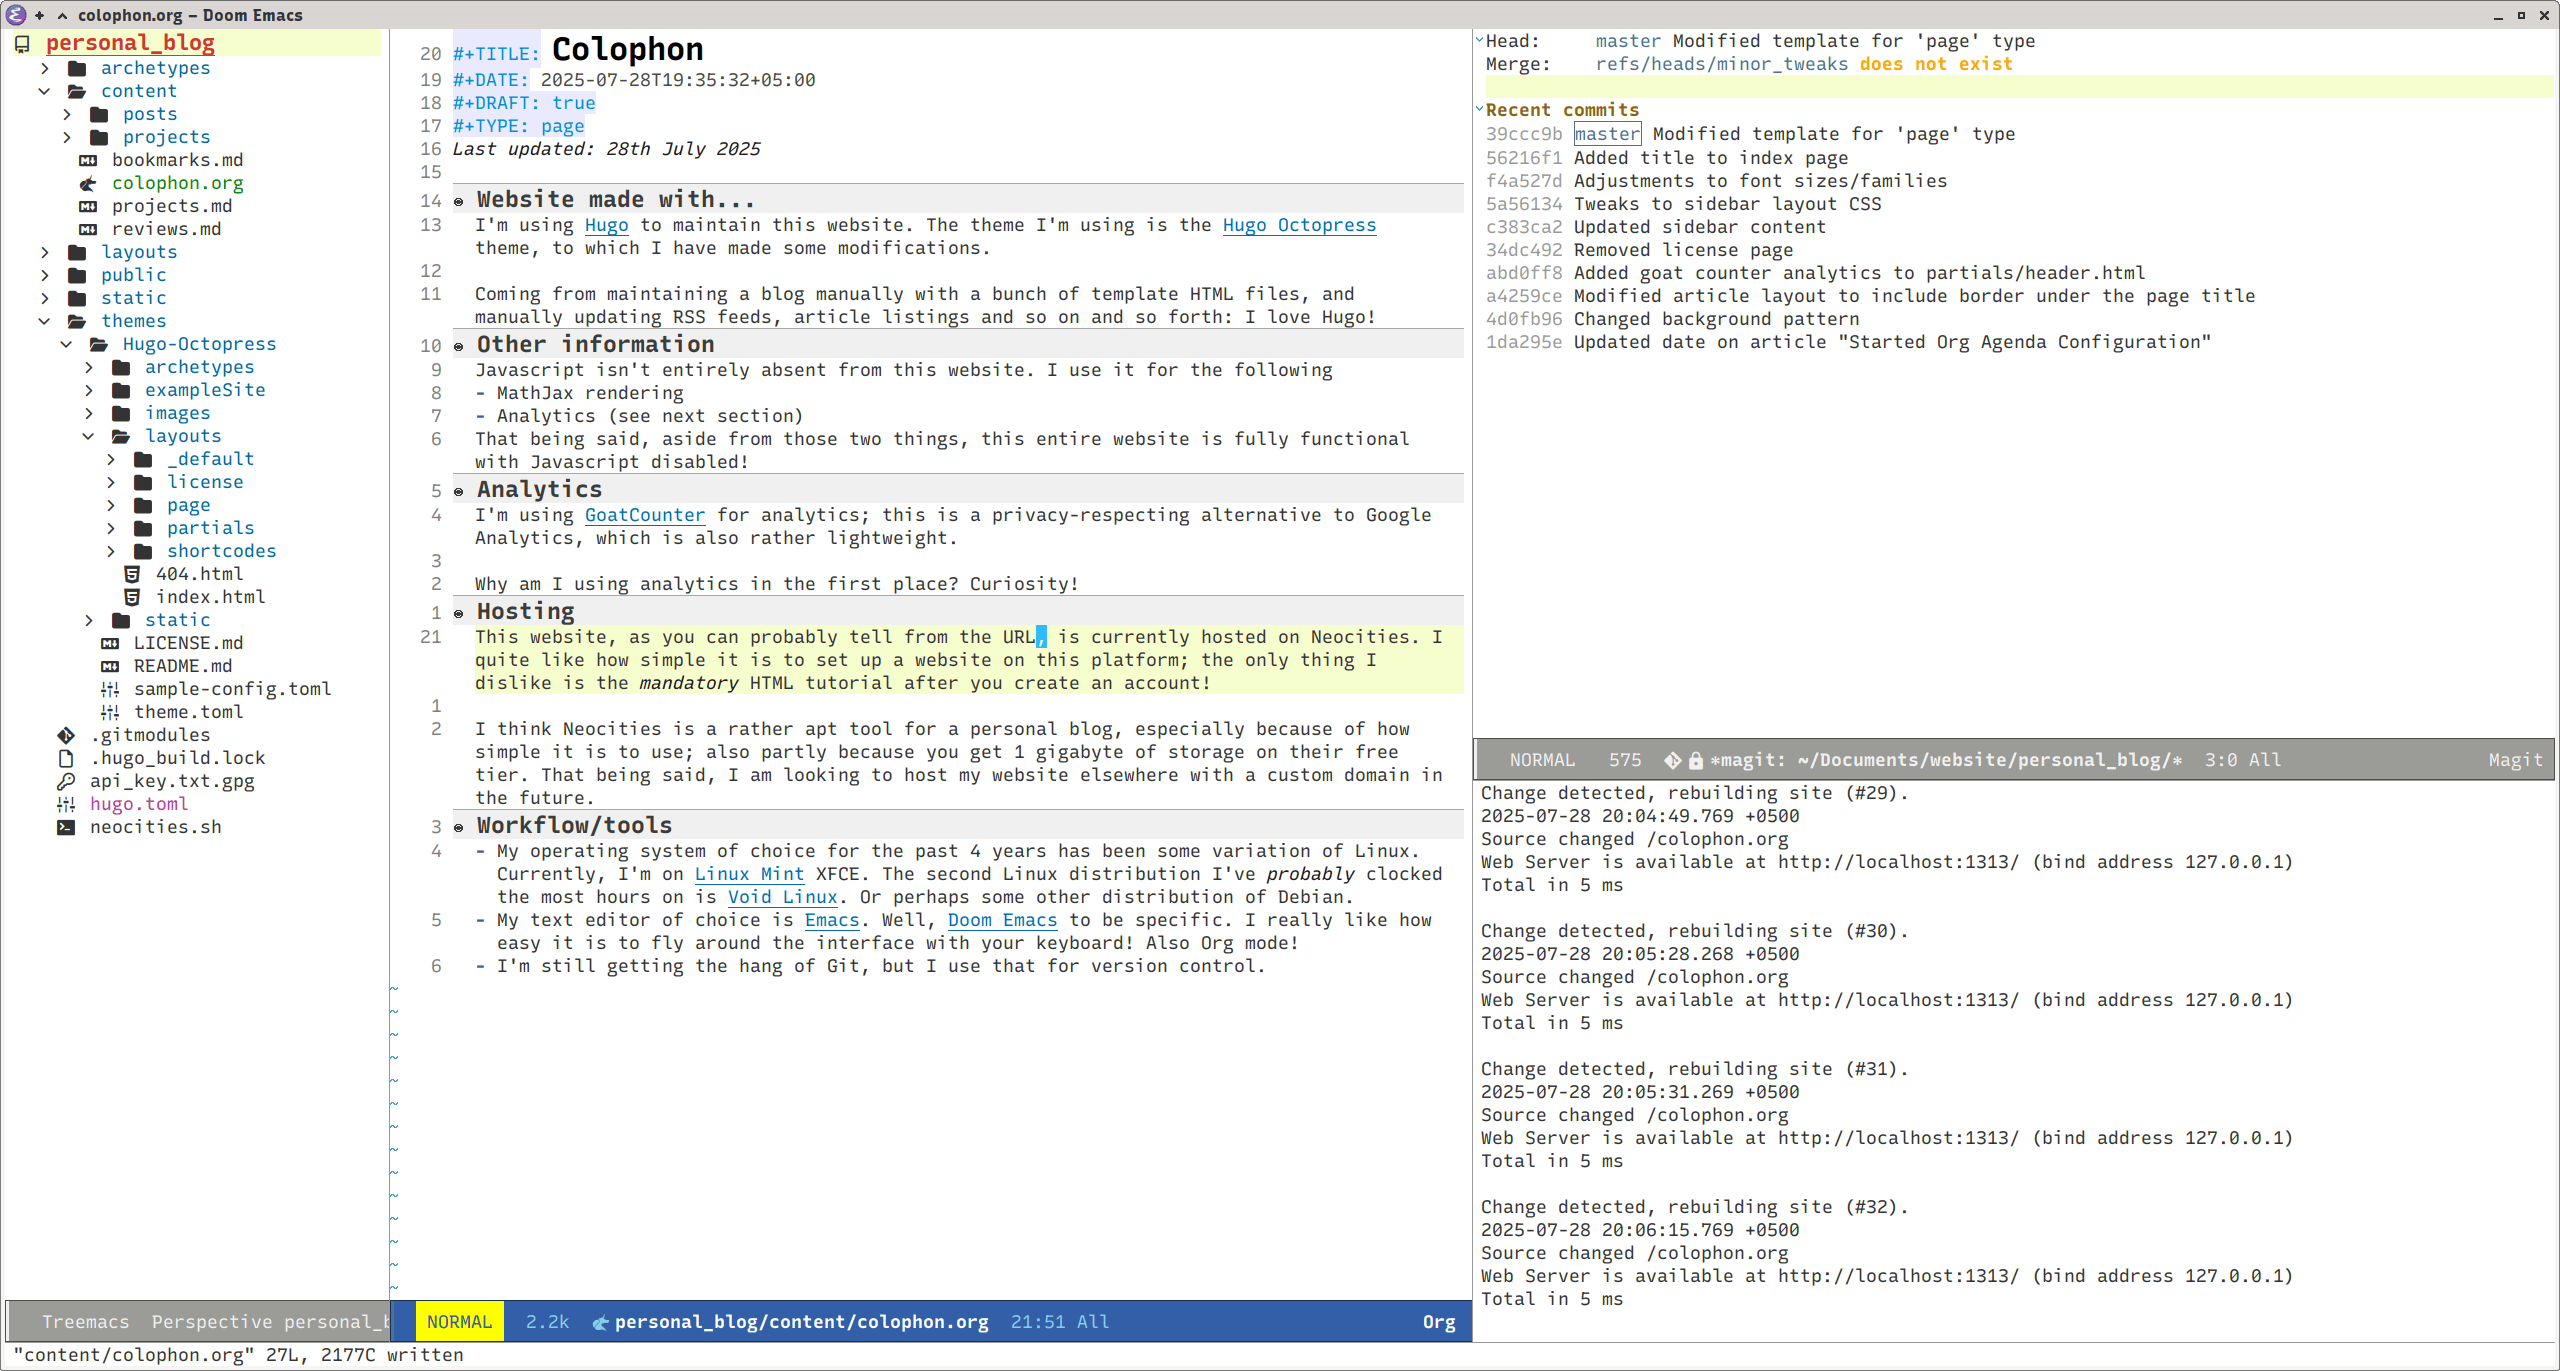Click the colophon.org file path in the modeline
This screenshot has height=1371, width=2560.
801,1322
